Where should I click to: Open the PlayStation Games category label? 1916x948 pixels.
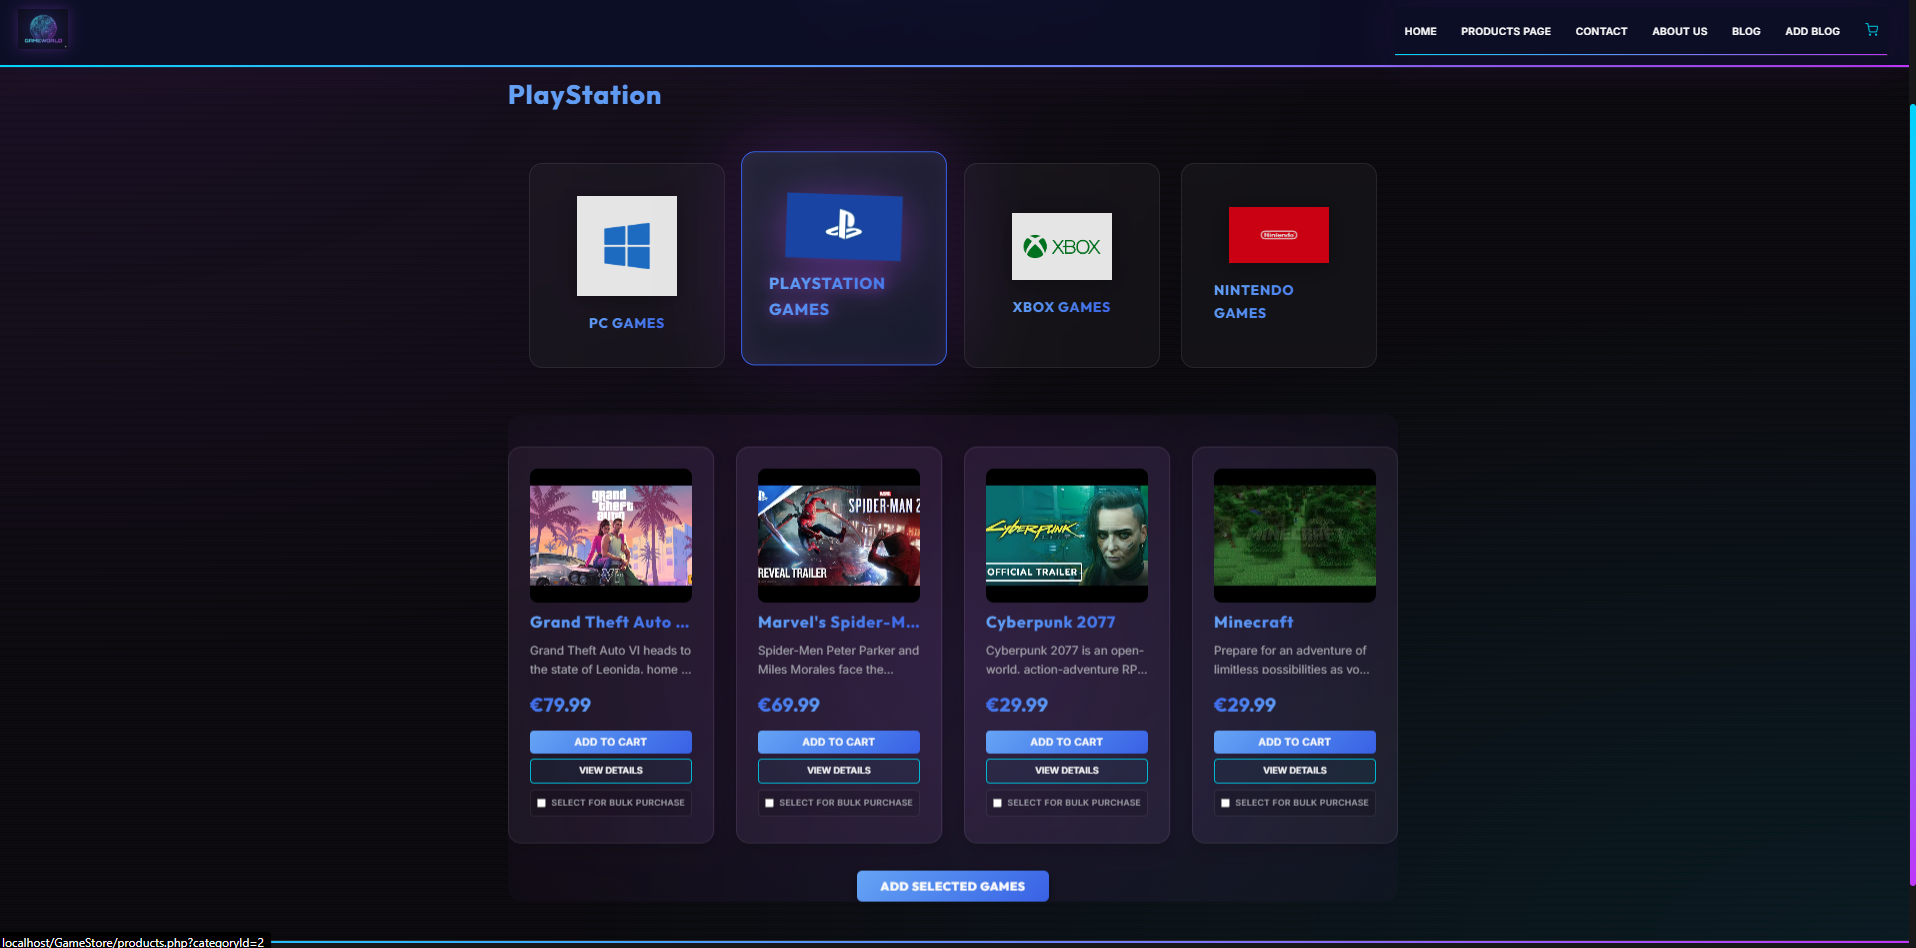coord(827,296)
